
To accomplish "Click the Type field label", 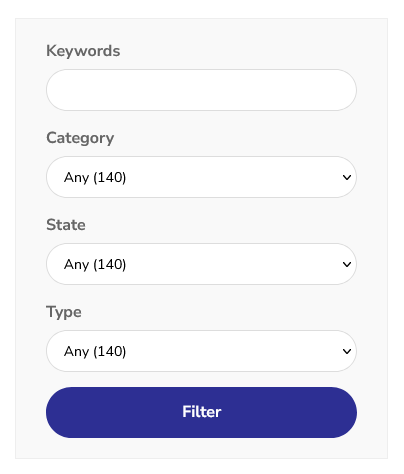I will pyautogui.click(x=64, y=312).
